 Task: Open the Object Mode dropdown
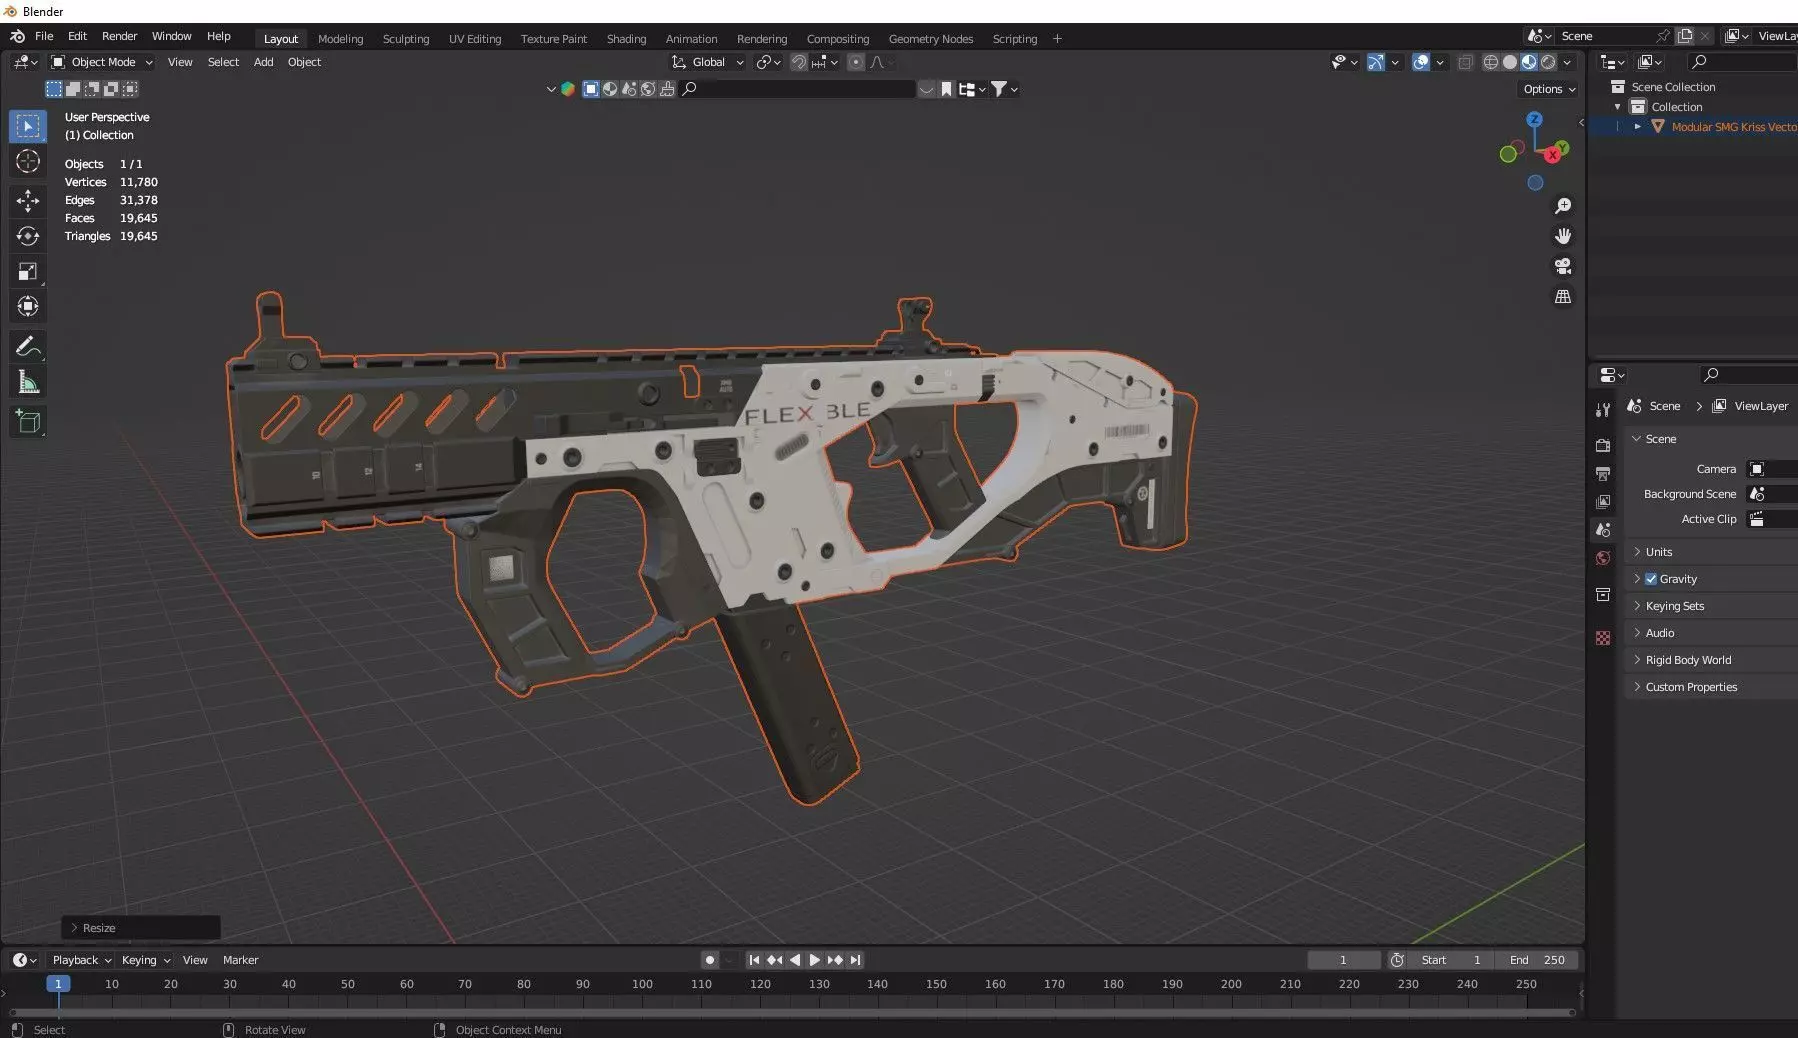pyautogui.click(x=102, y=62)
